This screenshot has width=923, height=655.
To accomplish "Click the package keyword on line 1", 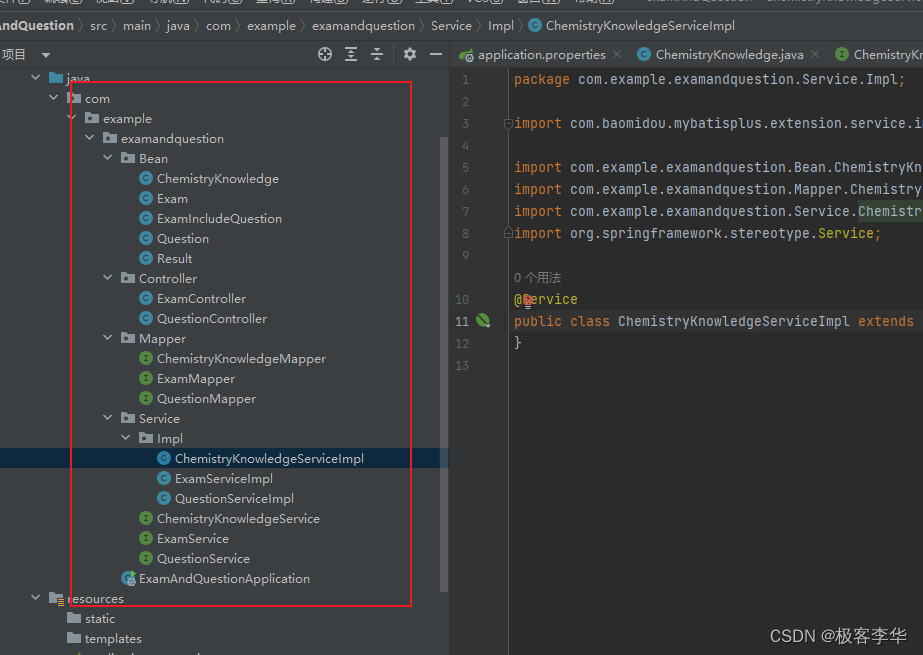I will (x=542, y=79).
